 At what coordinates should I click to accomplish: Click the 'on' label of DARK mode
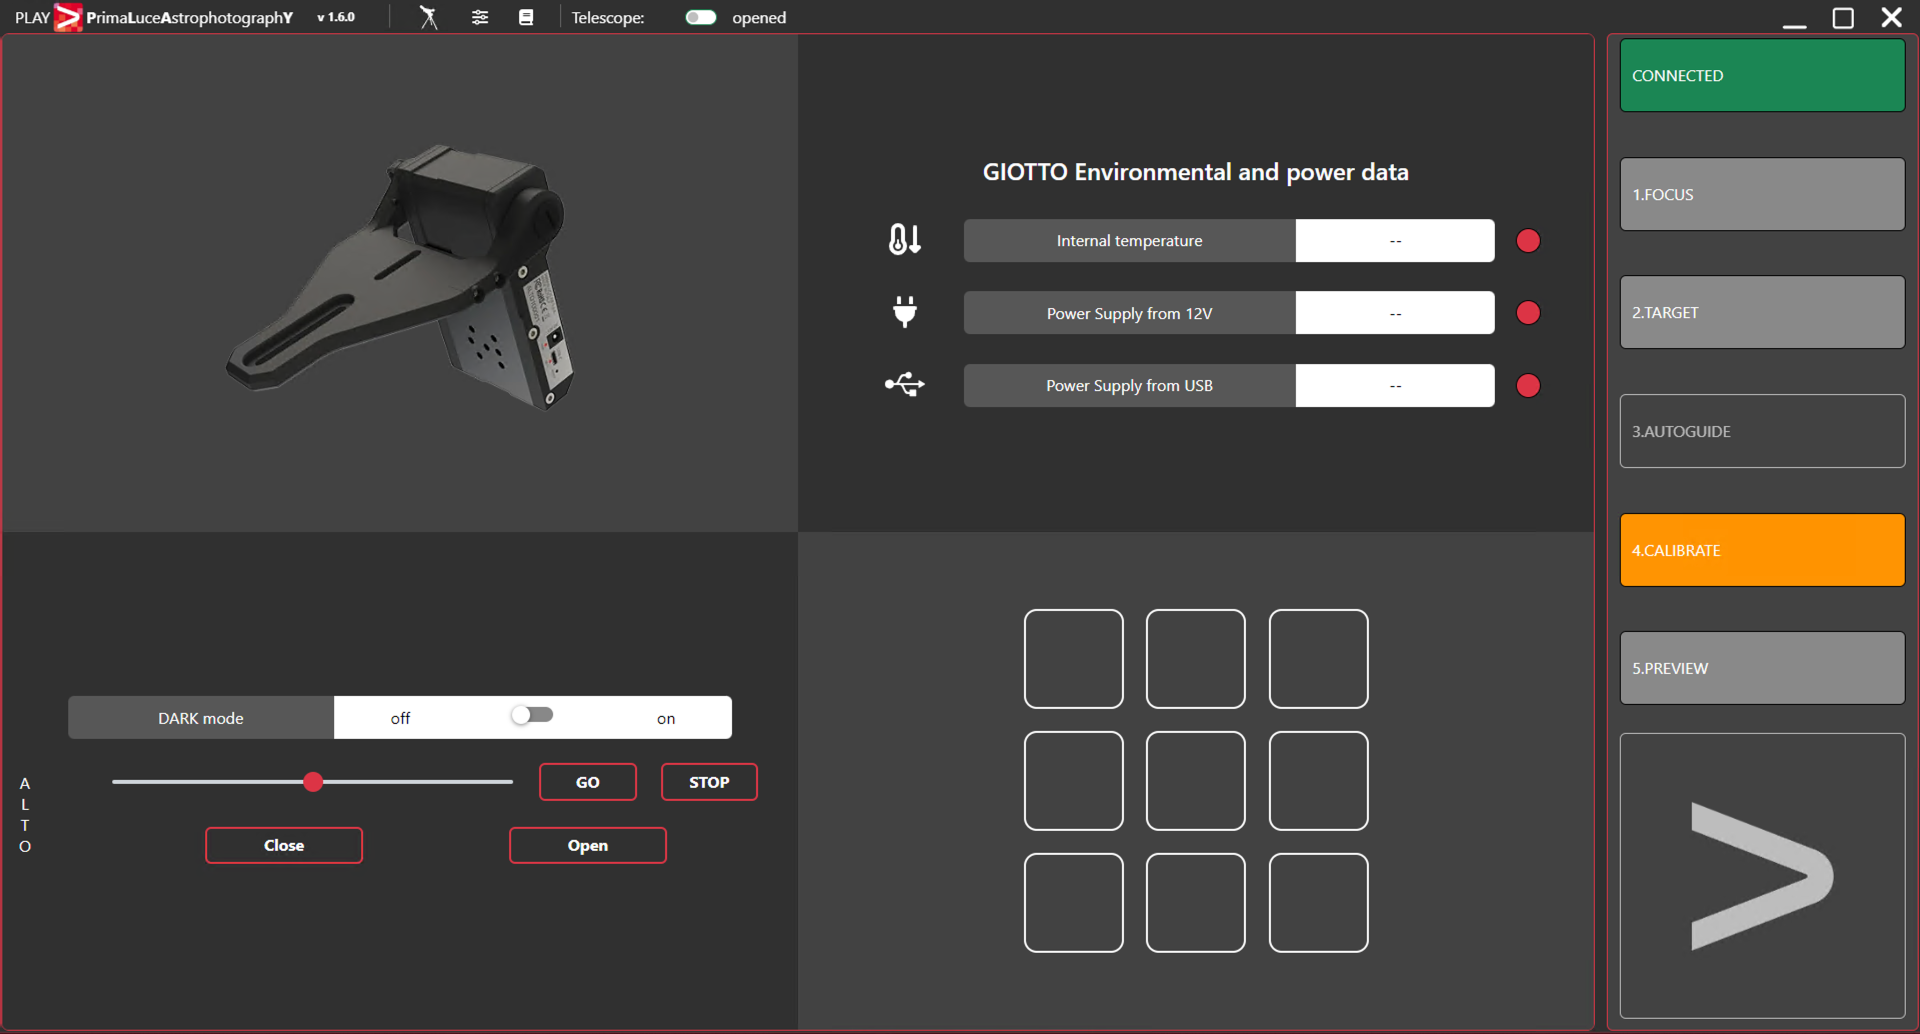(x=666, y=719)
